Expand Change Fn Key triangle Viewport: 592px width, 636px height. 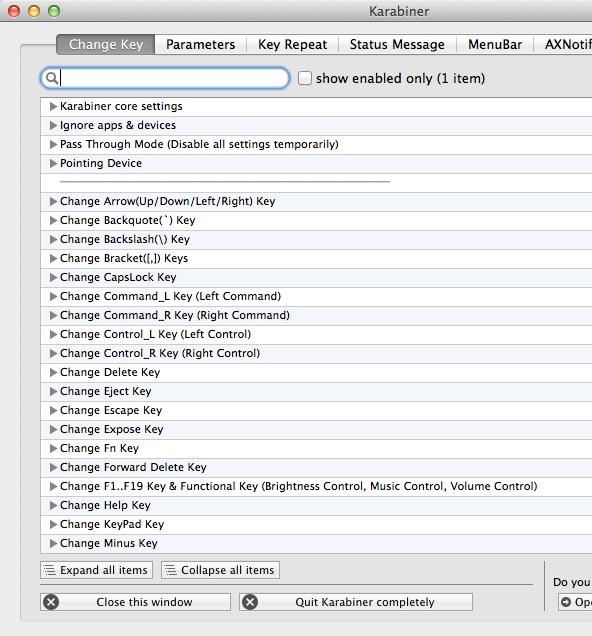pyautogui.click(x=53, y=448)
